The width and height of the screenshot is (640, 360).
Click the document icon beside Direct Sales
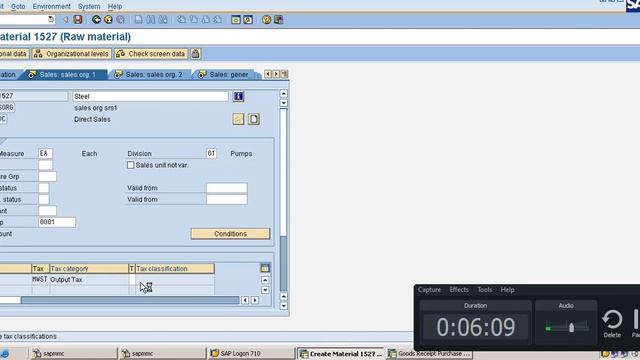(254, 119)
